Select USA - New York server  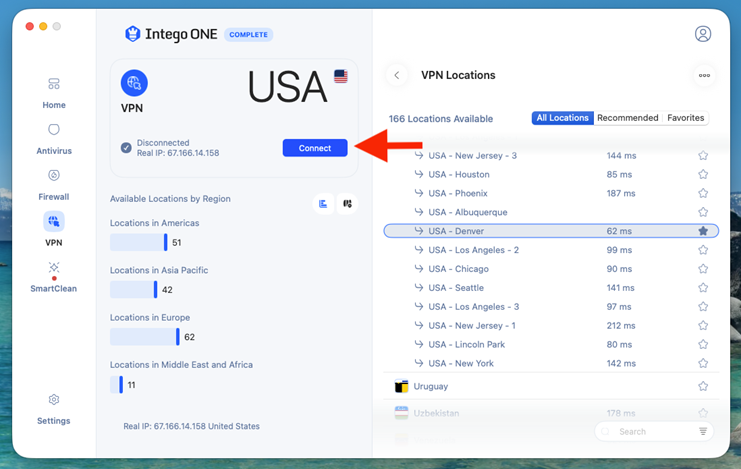(551, 363)
